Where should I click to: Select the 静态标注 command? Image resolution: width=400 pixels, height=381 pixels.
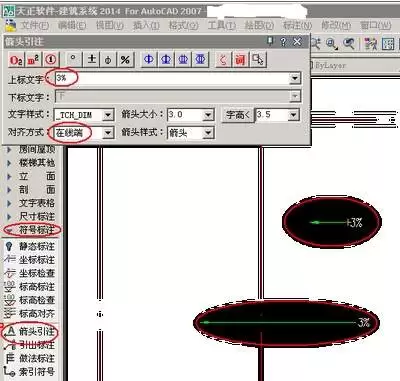coord(30,246)
